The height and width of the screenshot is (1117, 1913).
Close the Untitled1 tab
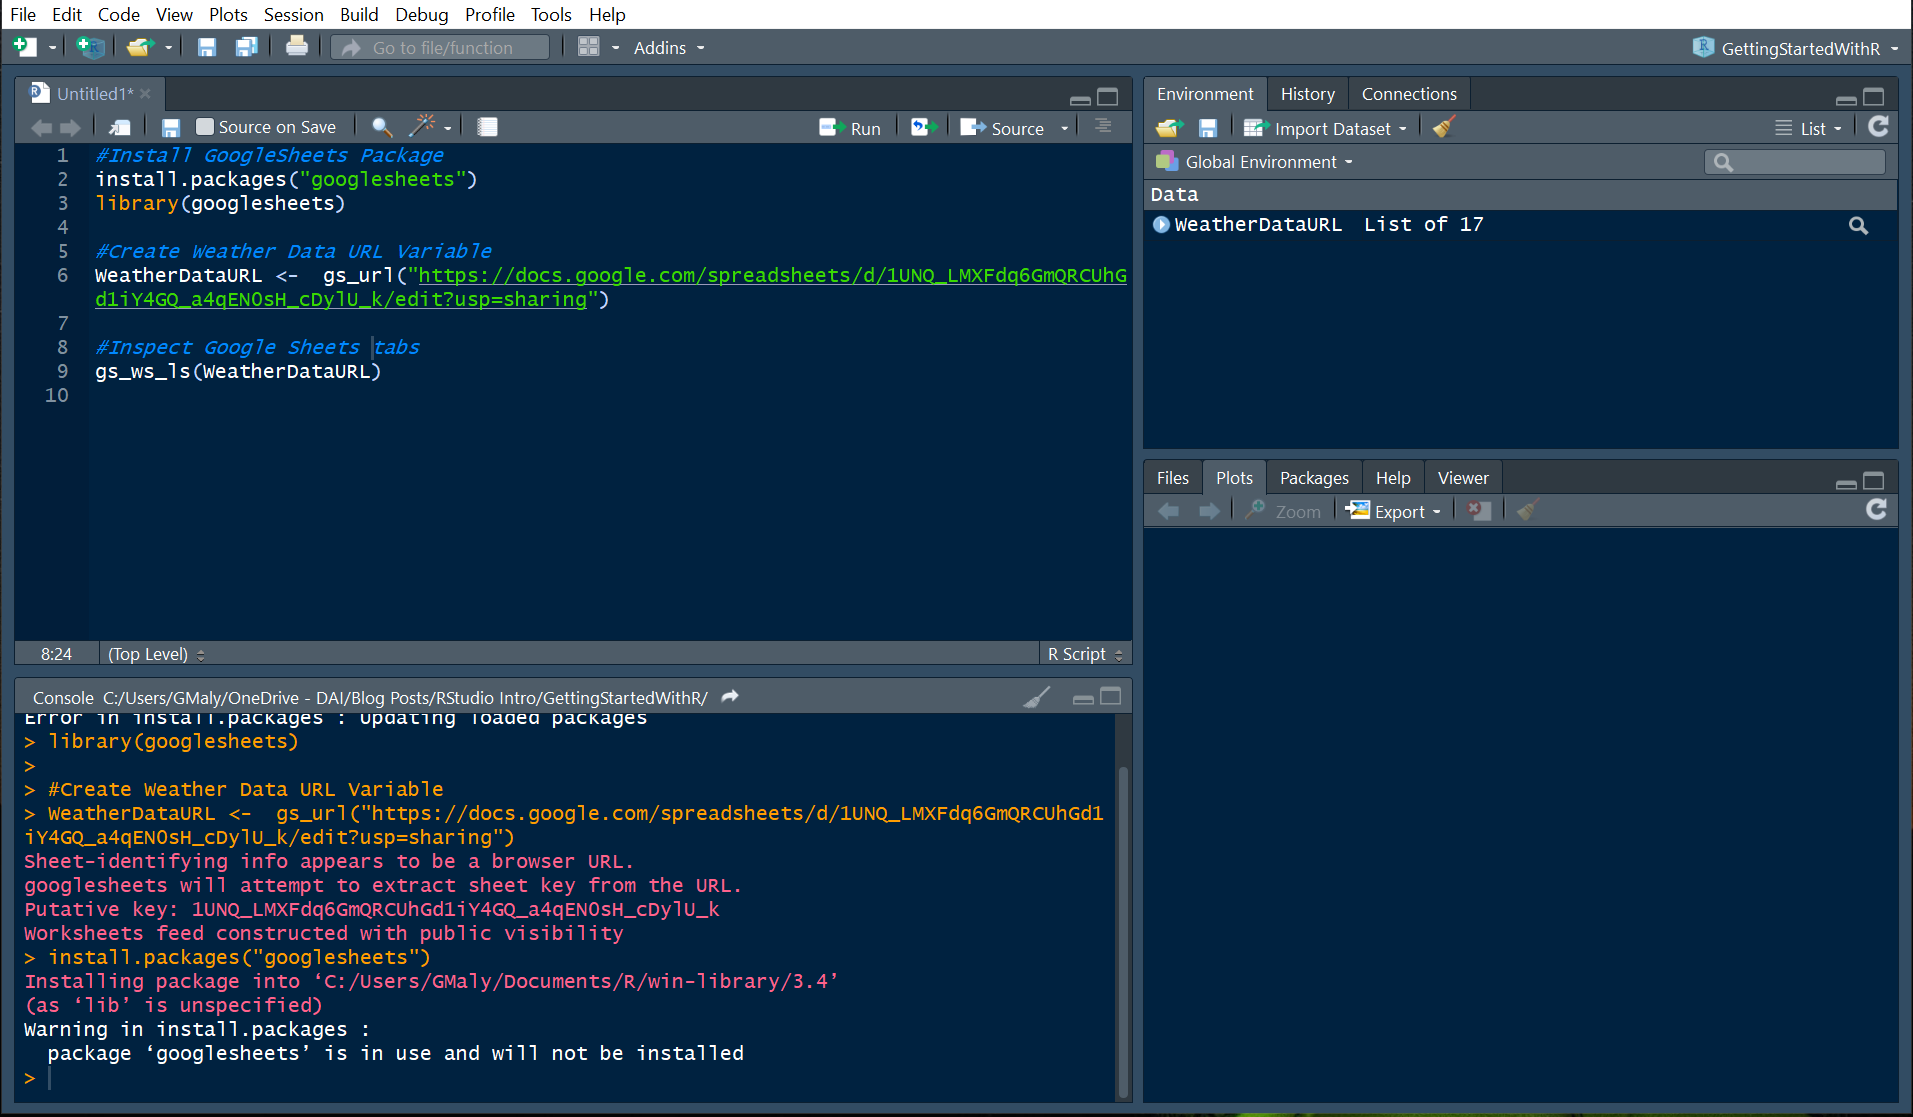click(x=146, y=93)
